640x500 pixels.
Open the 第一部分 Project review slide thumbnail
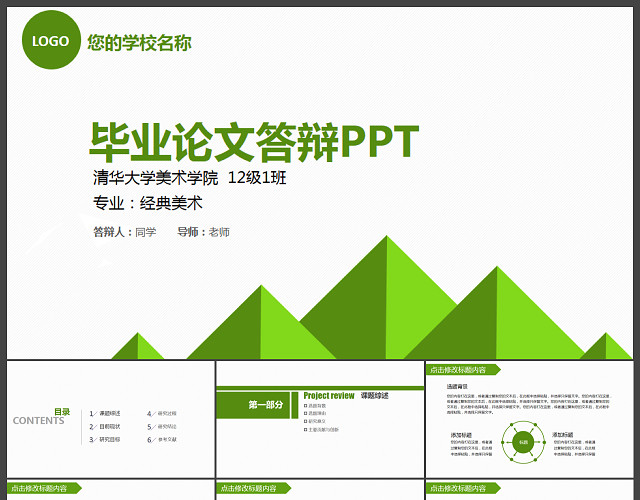(320, 419)
